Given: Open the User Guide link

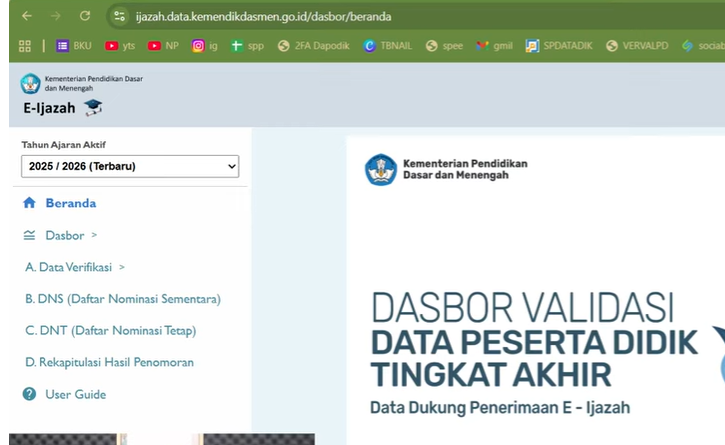Looking at the screenshot, I should point(76,395).
